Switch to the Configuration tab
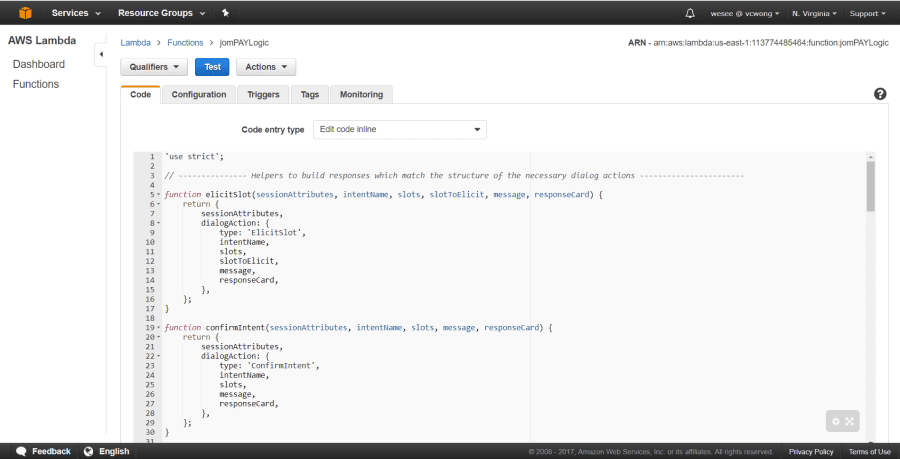Viewport: 900px width, 459px height. point(199,95)
